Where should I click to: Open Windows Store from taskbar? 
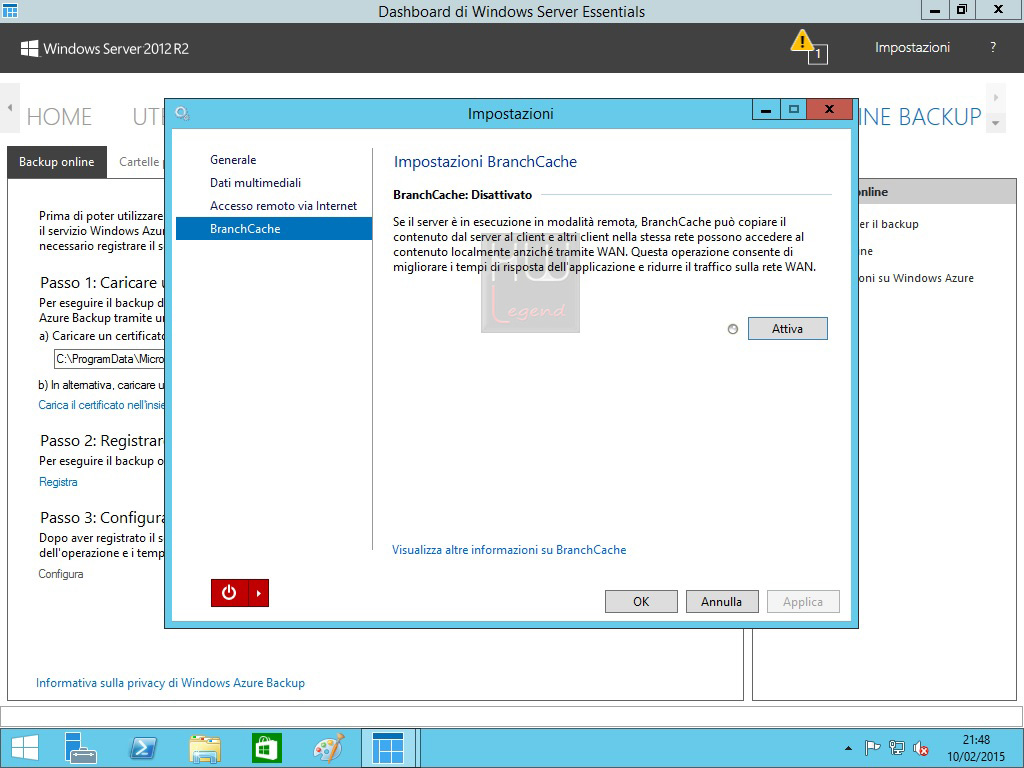click(266, 748)
